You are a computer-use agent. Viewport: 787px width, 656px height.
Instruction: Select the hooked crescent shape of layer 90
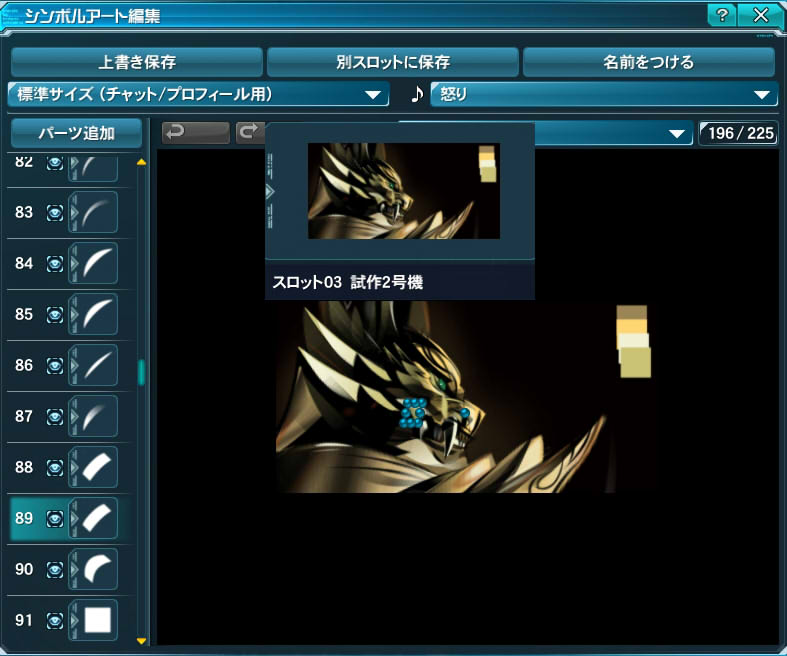(97, 569)
